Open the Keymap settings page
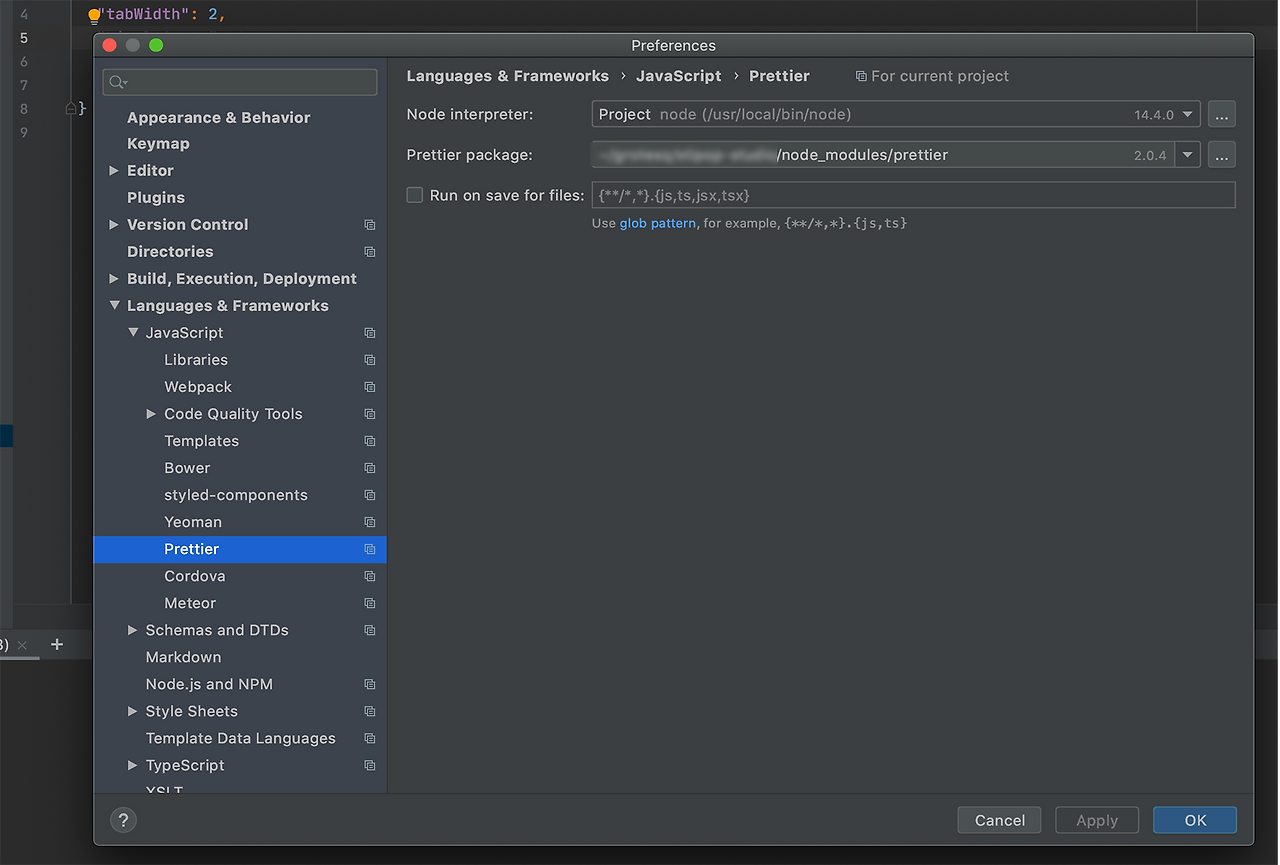 tap(158, 144)
